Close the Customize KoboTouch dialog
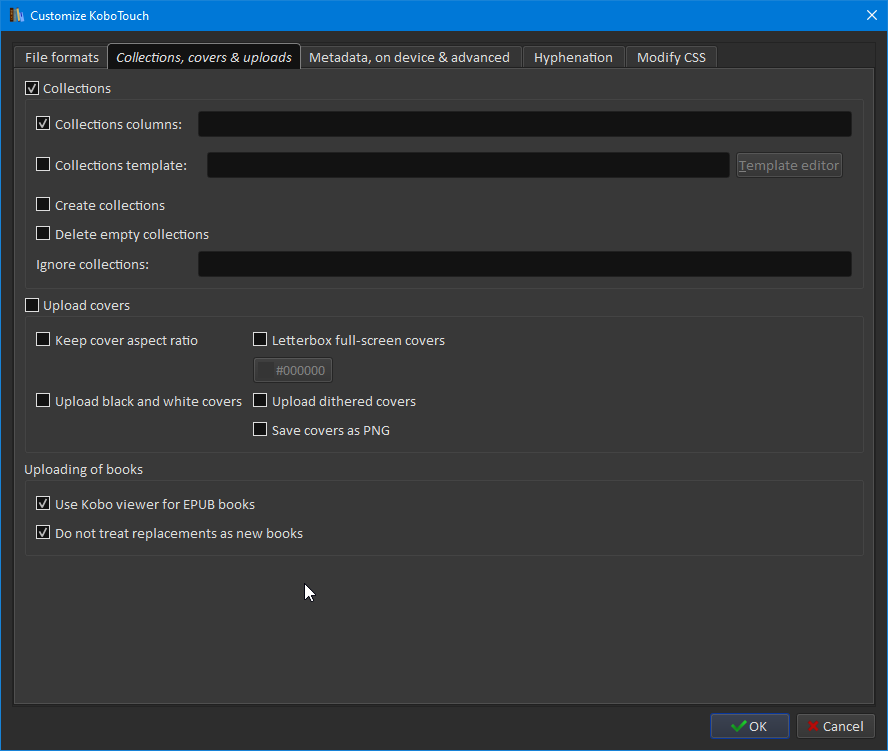This screenshot has width=888, height=751. click(x=872, y=15)
